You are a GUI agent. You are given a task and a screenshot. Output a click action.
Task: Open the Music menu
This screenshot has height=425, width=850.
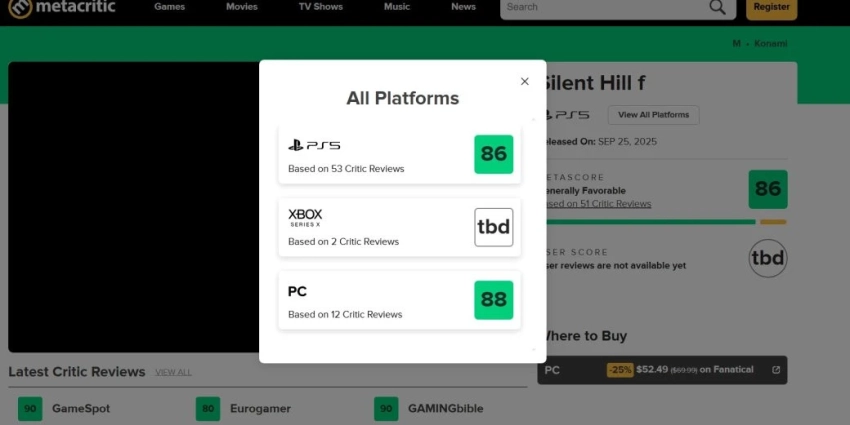pos(397,7)
